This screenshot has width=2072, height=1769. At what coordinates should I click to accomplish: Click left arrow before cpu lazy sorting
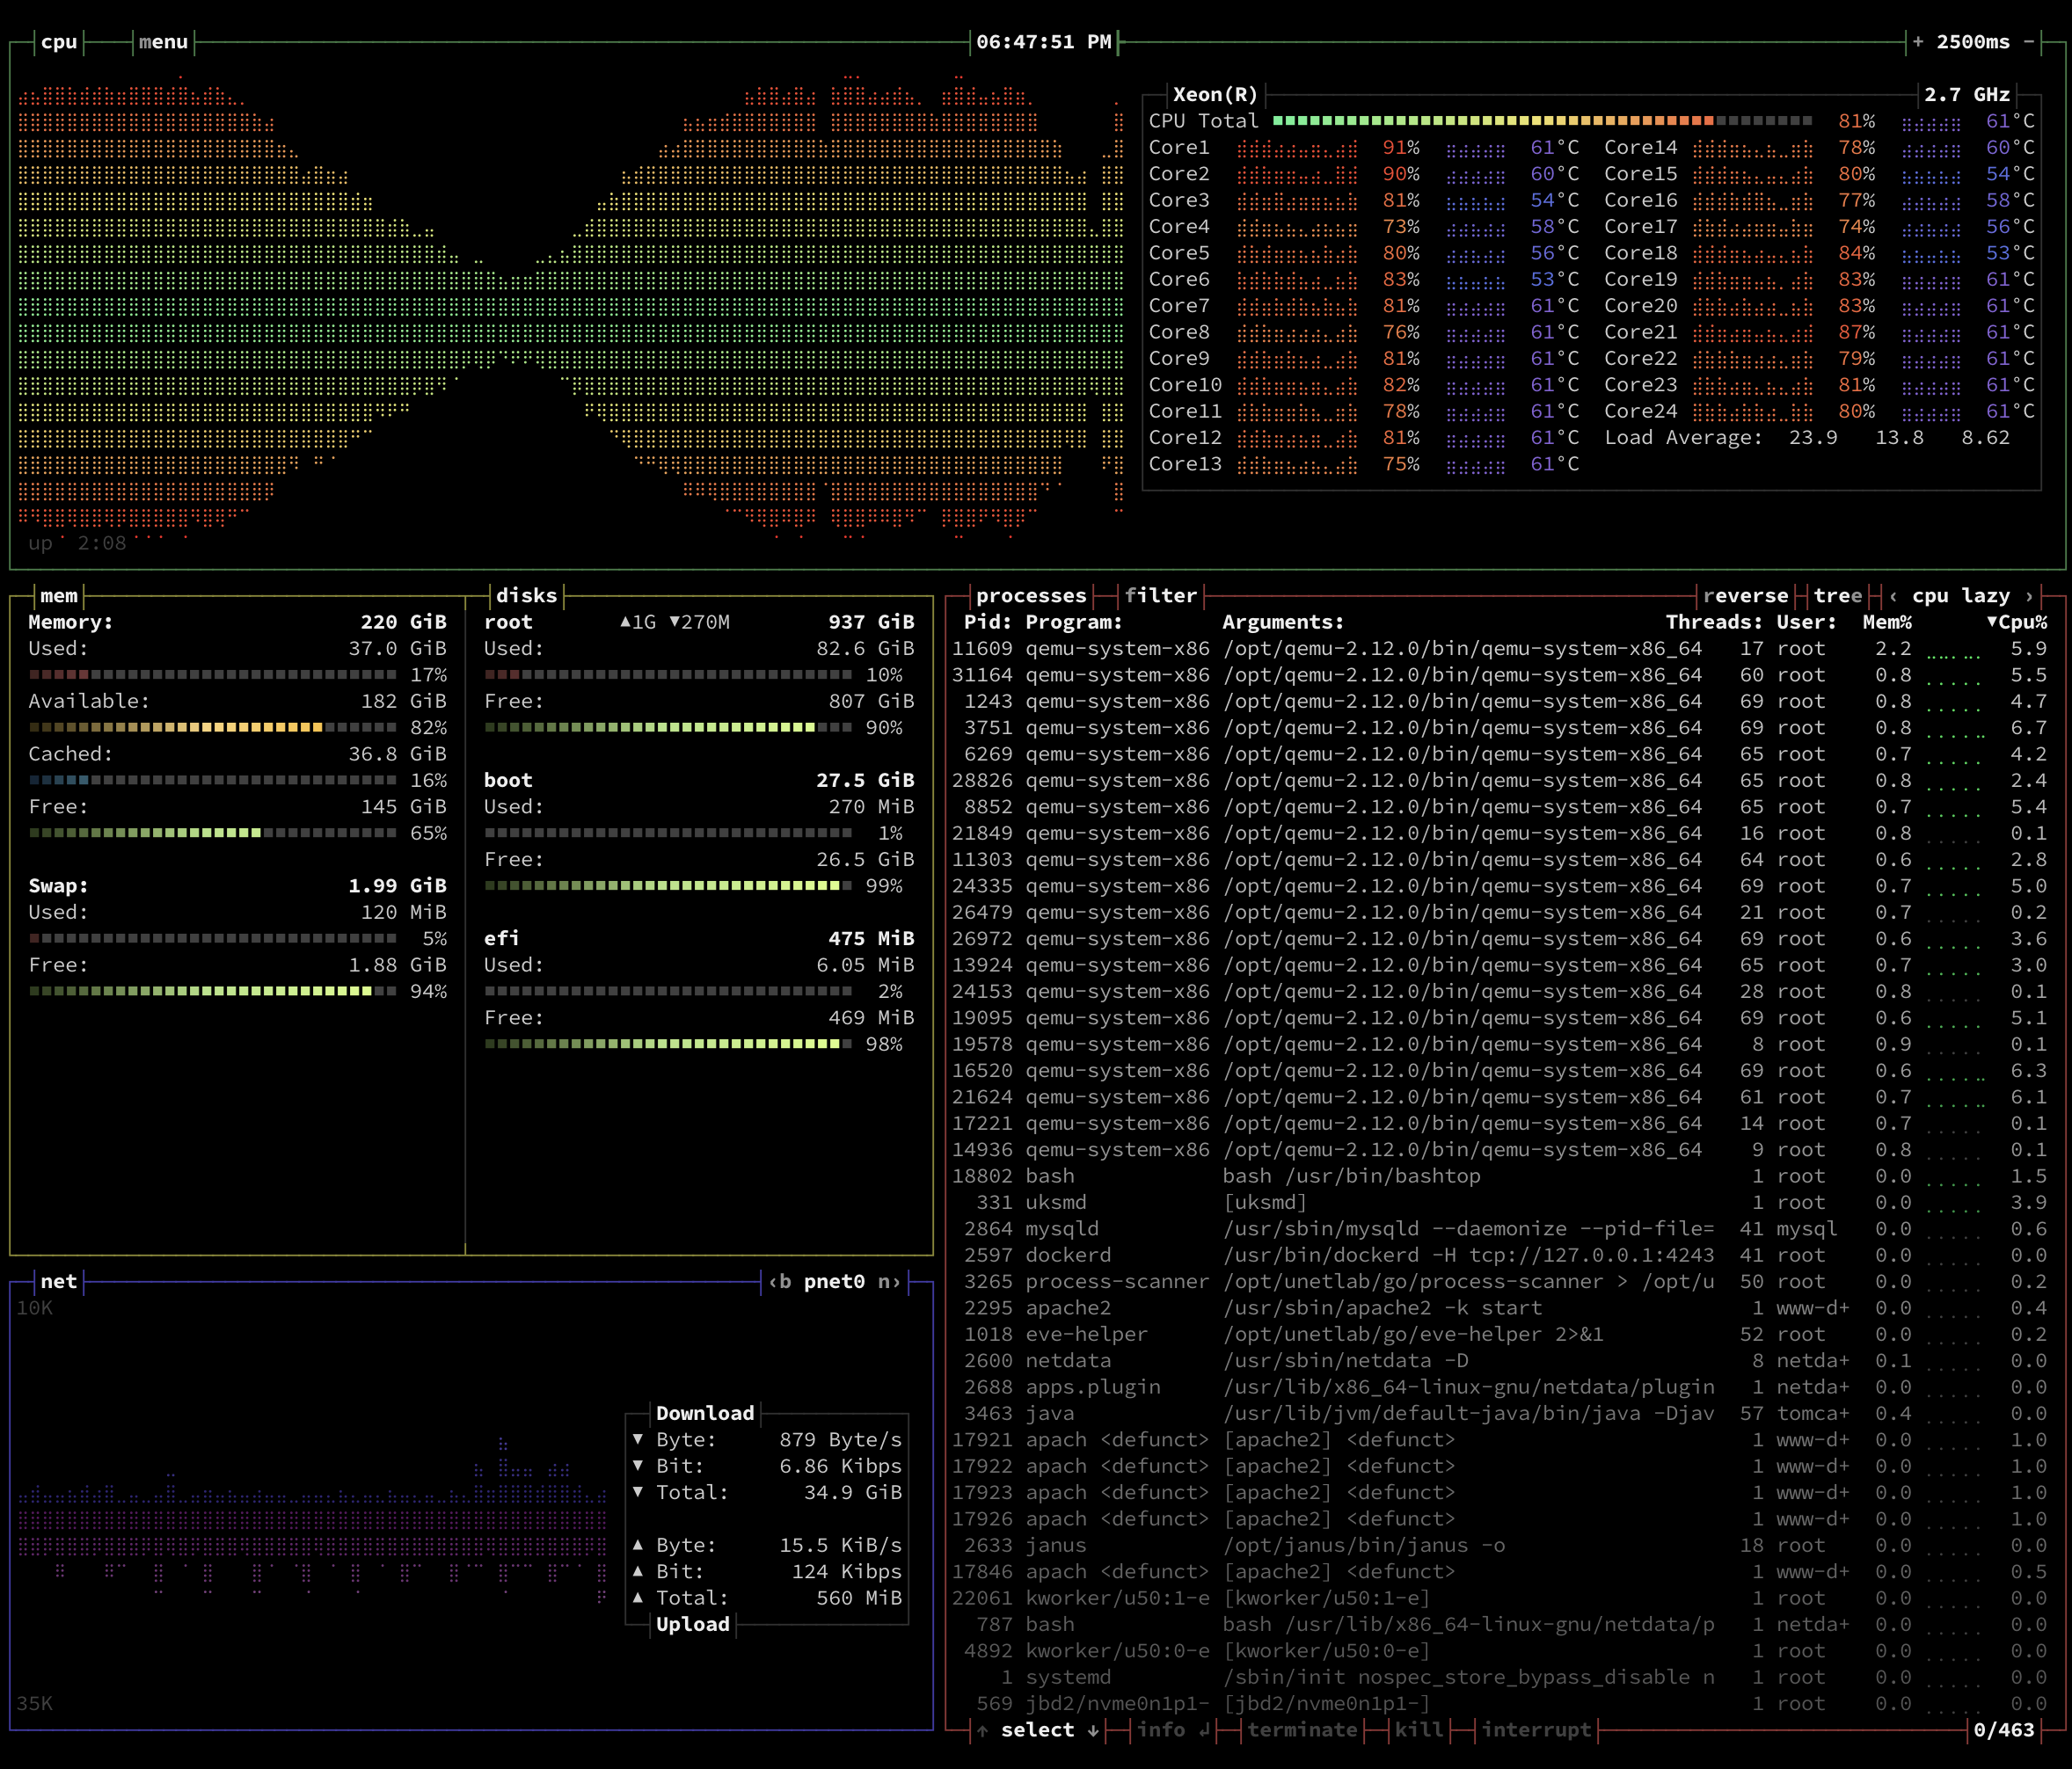(x=1893, y=596)
